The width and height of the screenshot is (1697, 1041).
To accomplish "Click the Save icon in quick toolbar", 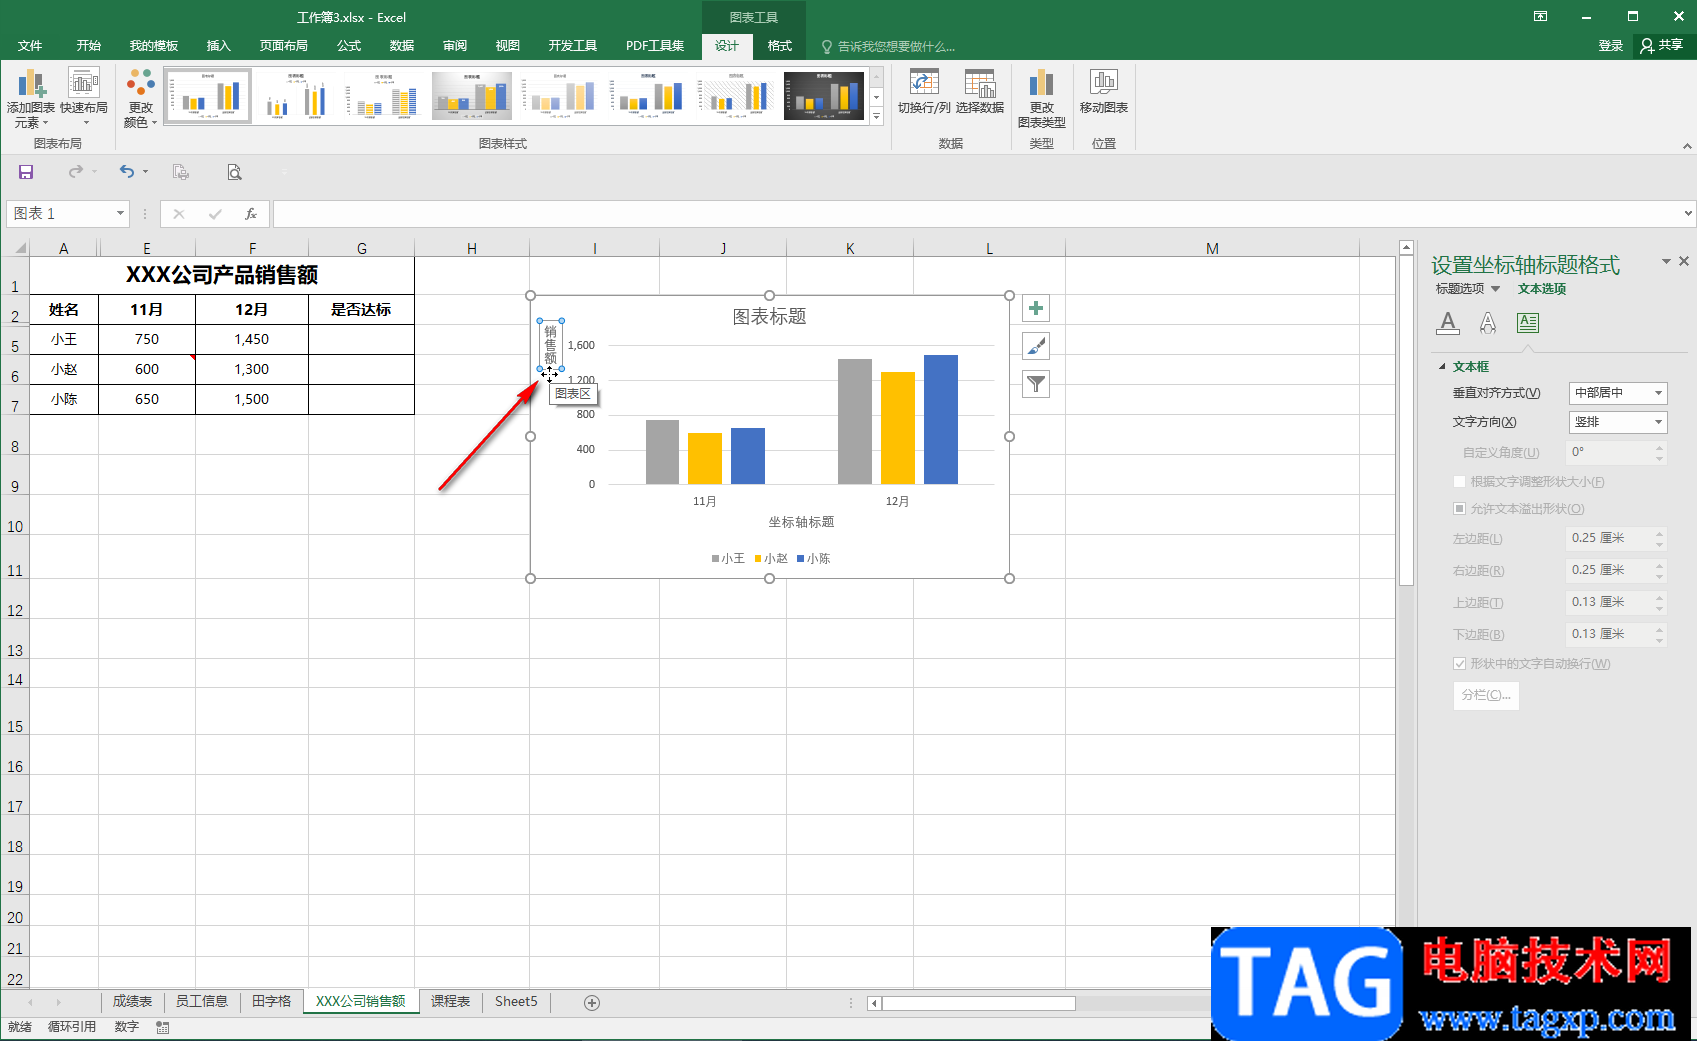I will pyautogui.click(x=26, y=172).
